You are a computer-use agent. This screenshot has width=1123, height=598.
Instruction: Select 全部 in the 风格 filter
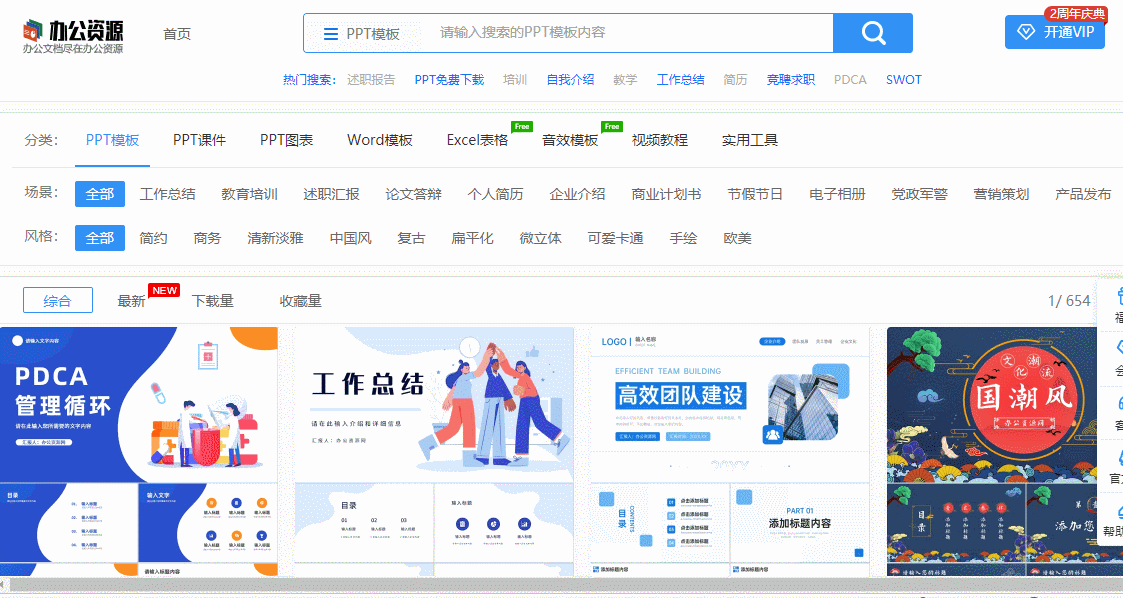tap(100, 238)
